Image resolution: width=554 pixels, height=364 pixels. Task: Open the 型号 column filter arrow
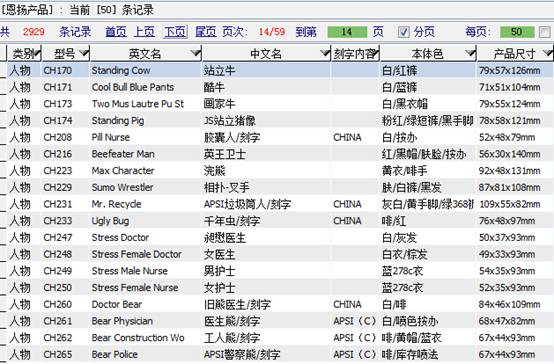[x=84, y=53]
